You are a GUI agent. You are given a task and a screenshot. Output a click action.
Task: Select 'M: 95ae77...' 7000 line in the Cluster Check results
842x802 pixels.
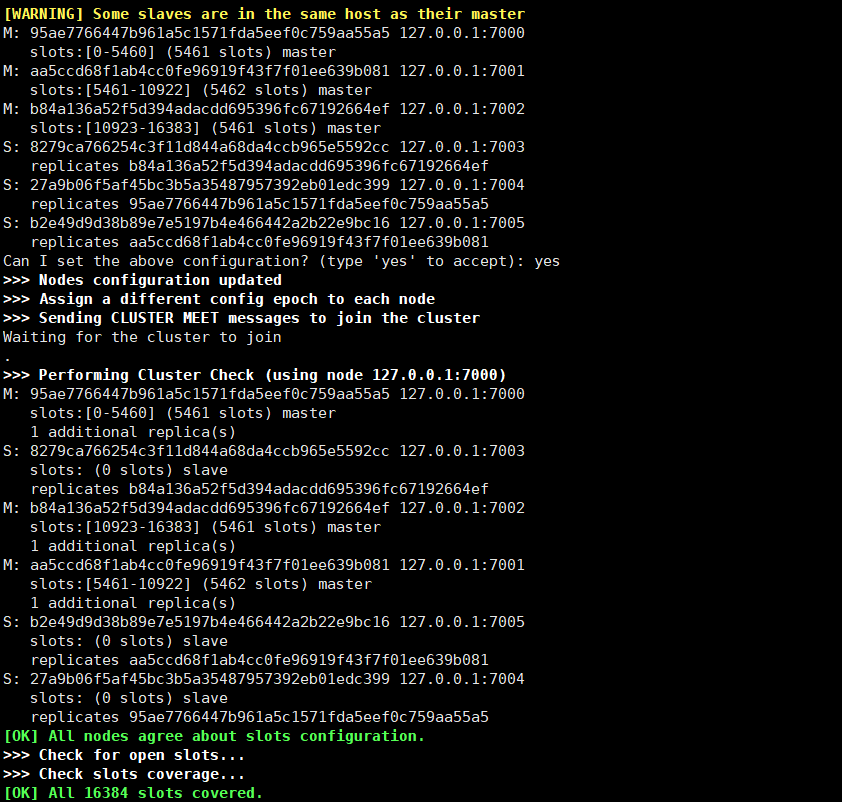coord(264,394)
